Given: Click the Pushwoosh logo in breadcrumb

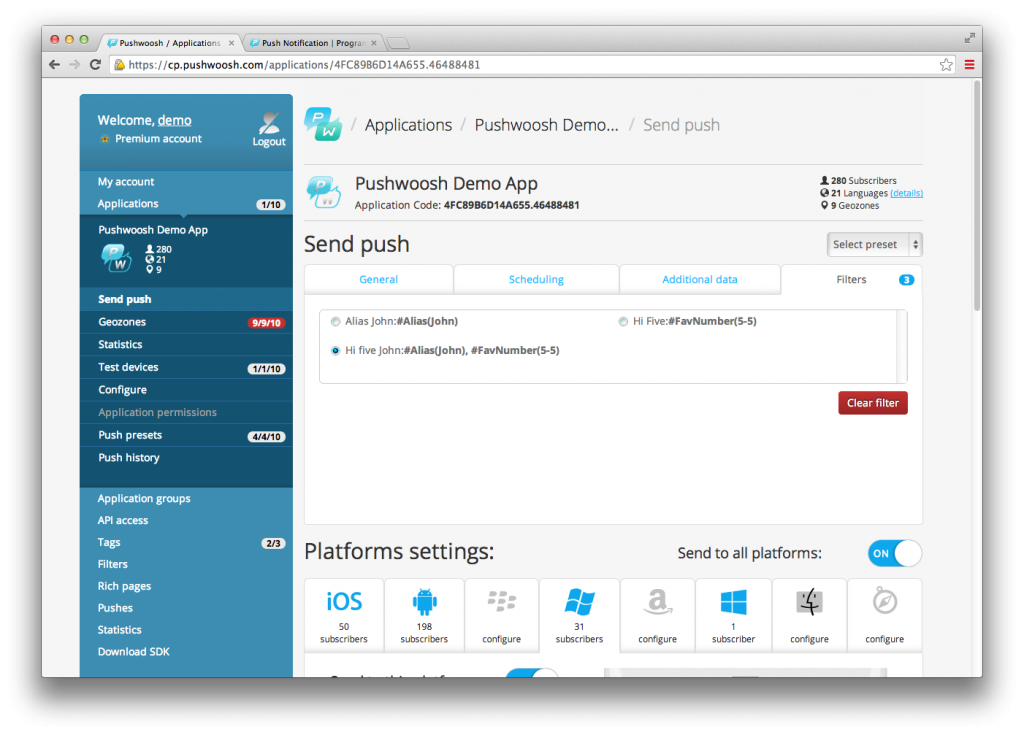Looking at the screenshot, I should click(323, 124).
